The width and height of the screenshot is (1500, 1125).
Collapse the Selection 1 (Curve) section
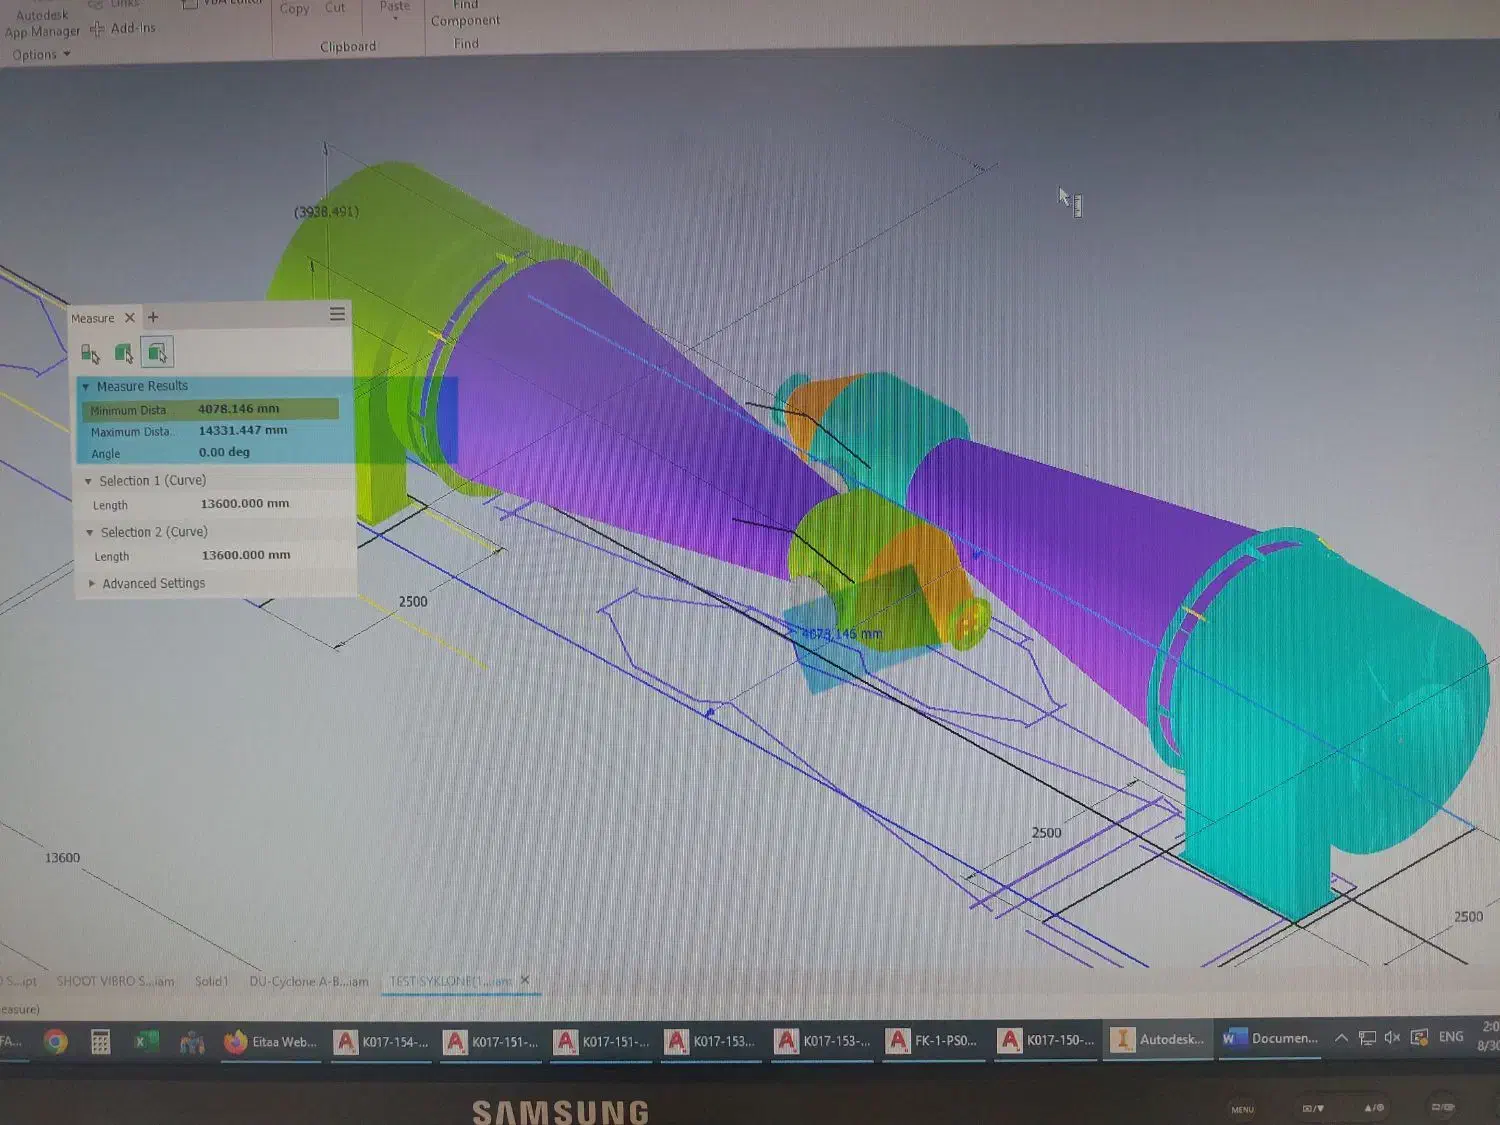(x=88, y=481)
